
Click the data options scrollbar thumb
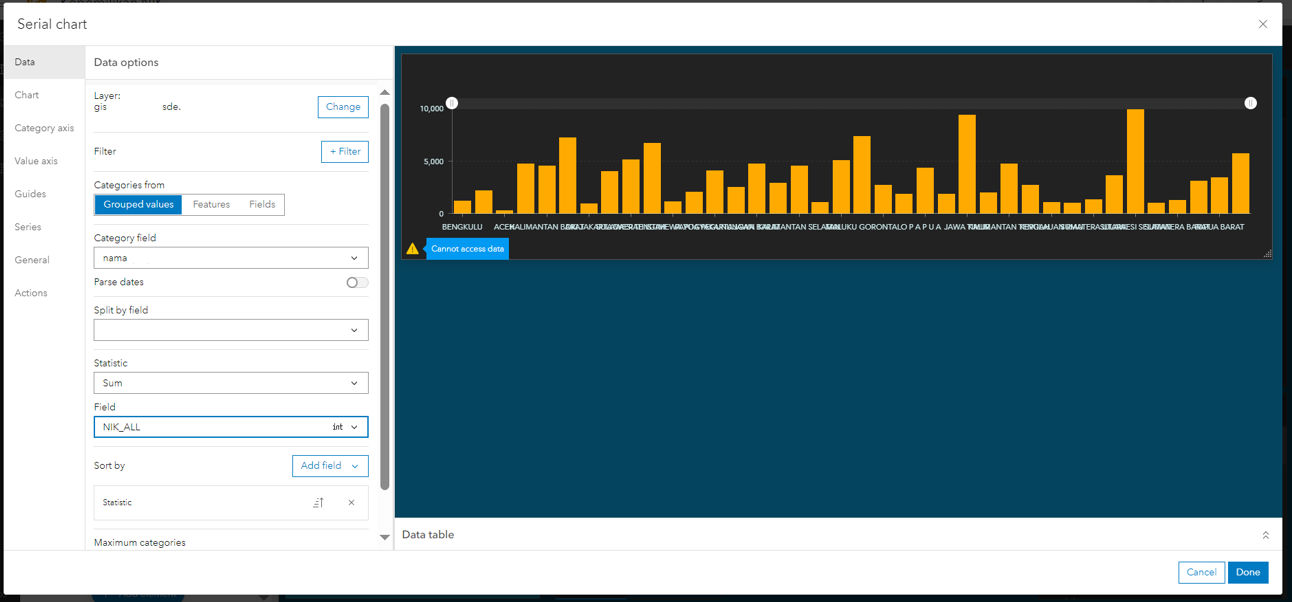tap(385, 297)
